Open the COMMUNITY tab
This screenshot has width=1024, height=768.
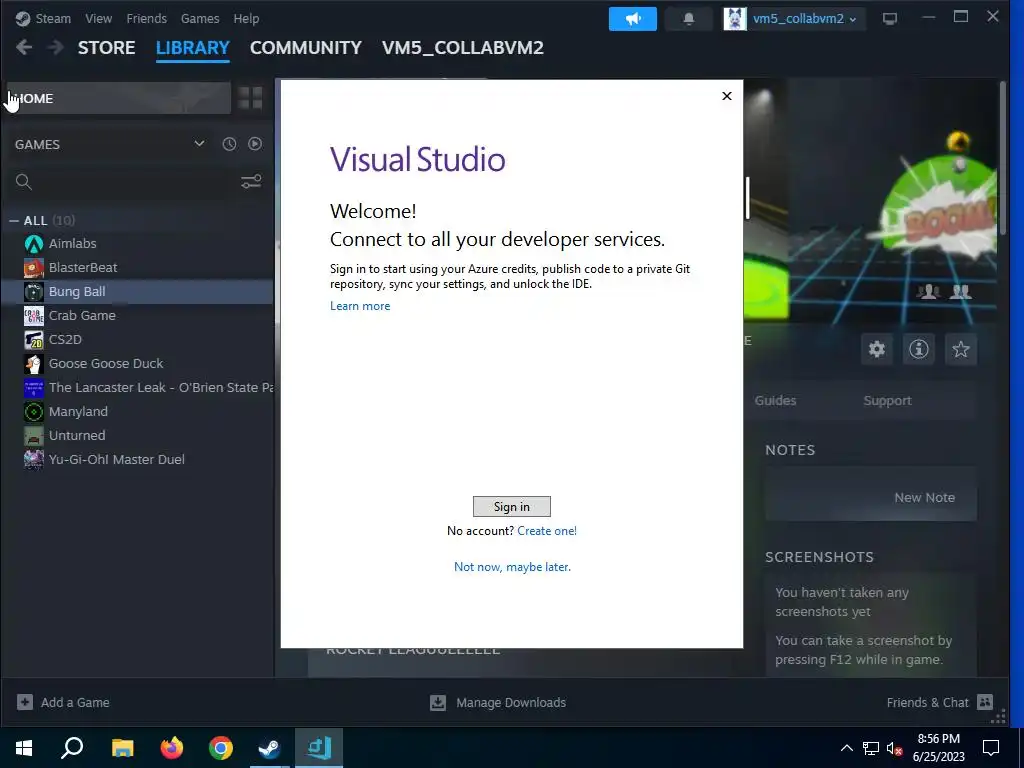(x=306, y=48)
